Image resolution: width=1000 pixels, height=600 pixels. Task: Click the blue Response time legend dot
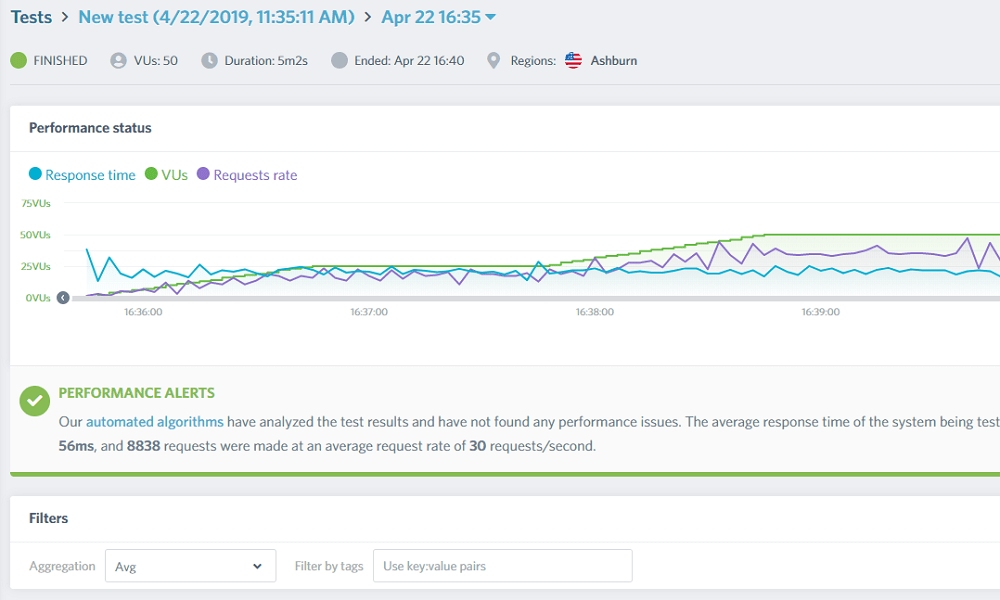point(35,173)
